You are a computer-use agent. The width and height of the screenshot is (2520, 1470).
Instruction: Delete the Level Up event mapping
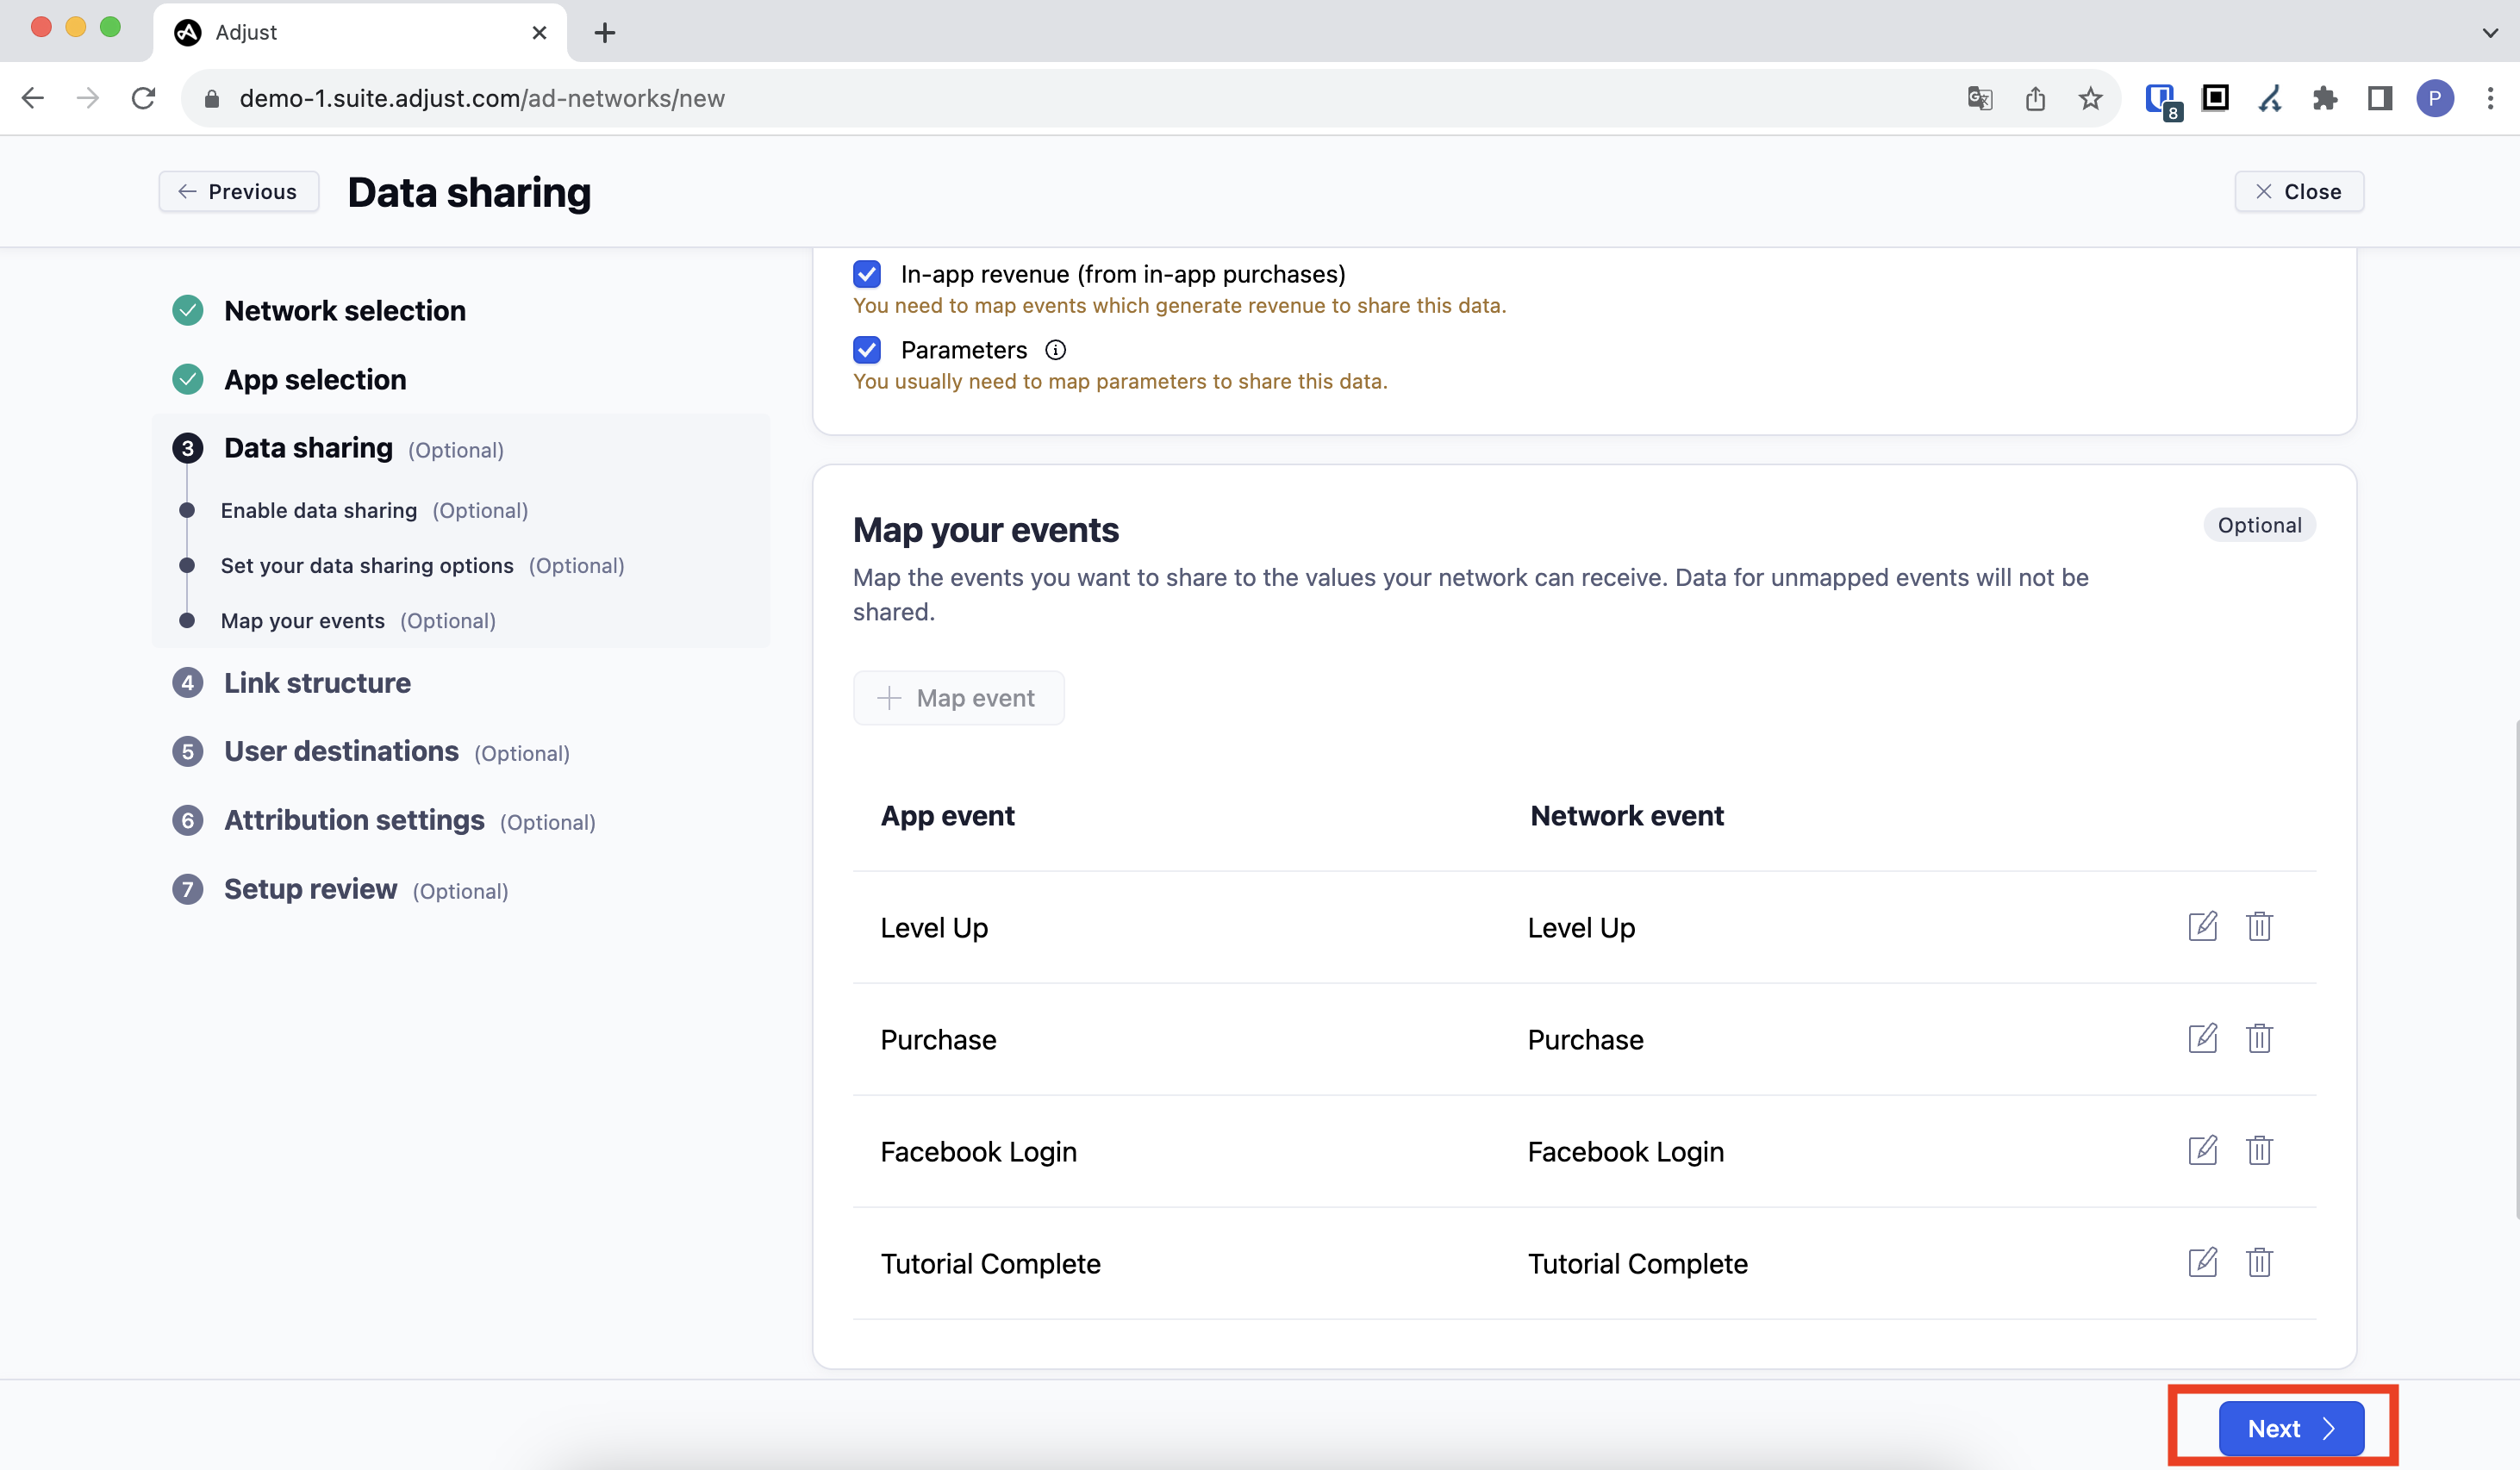(2259, 926)
